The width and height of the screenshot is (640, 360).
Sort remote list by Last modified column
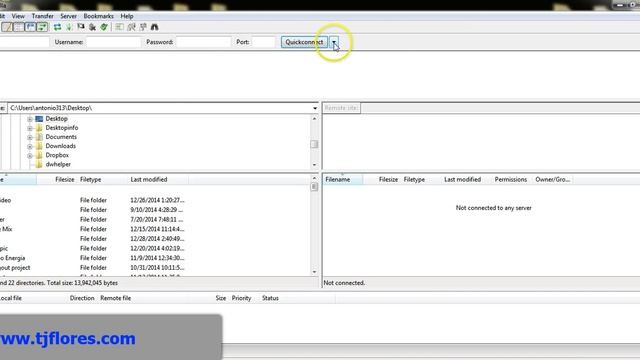(462, 180)
